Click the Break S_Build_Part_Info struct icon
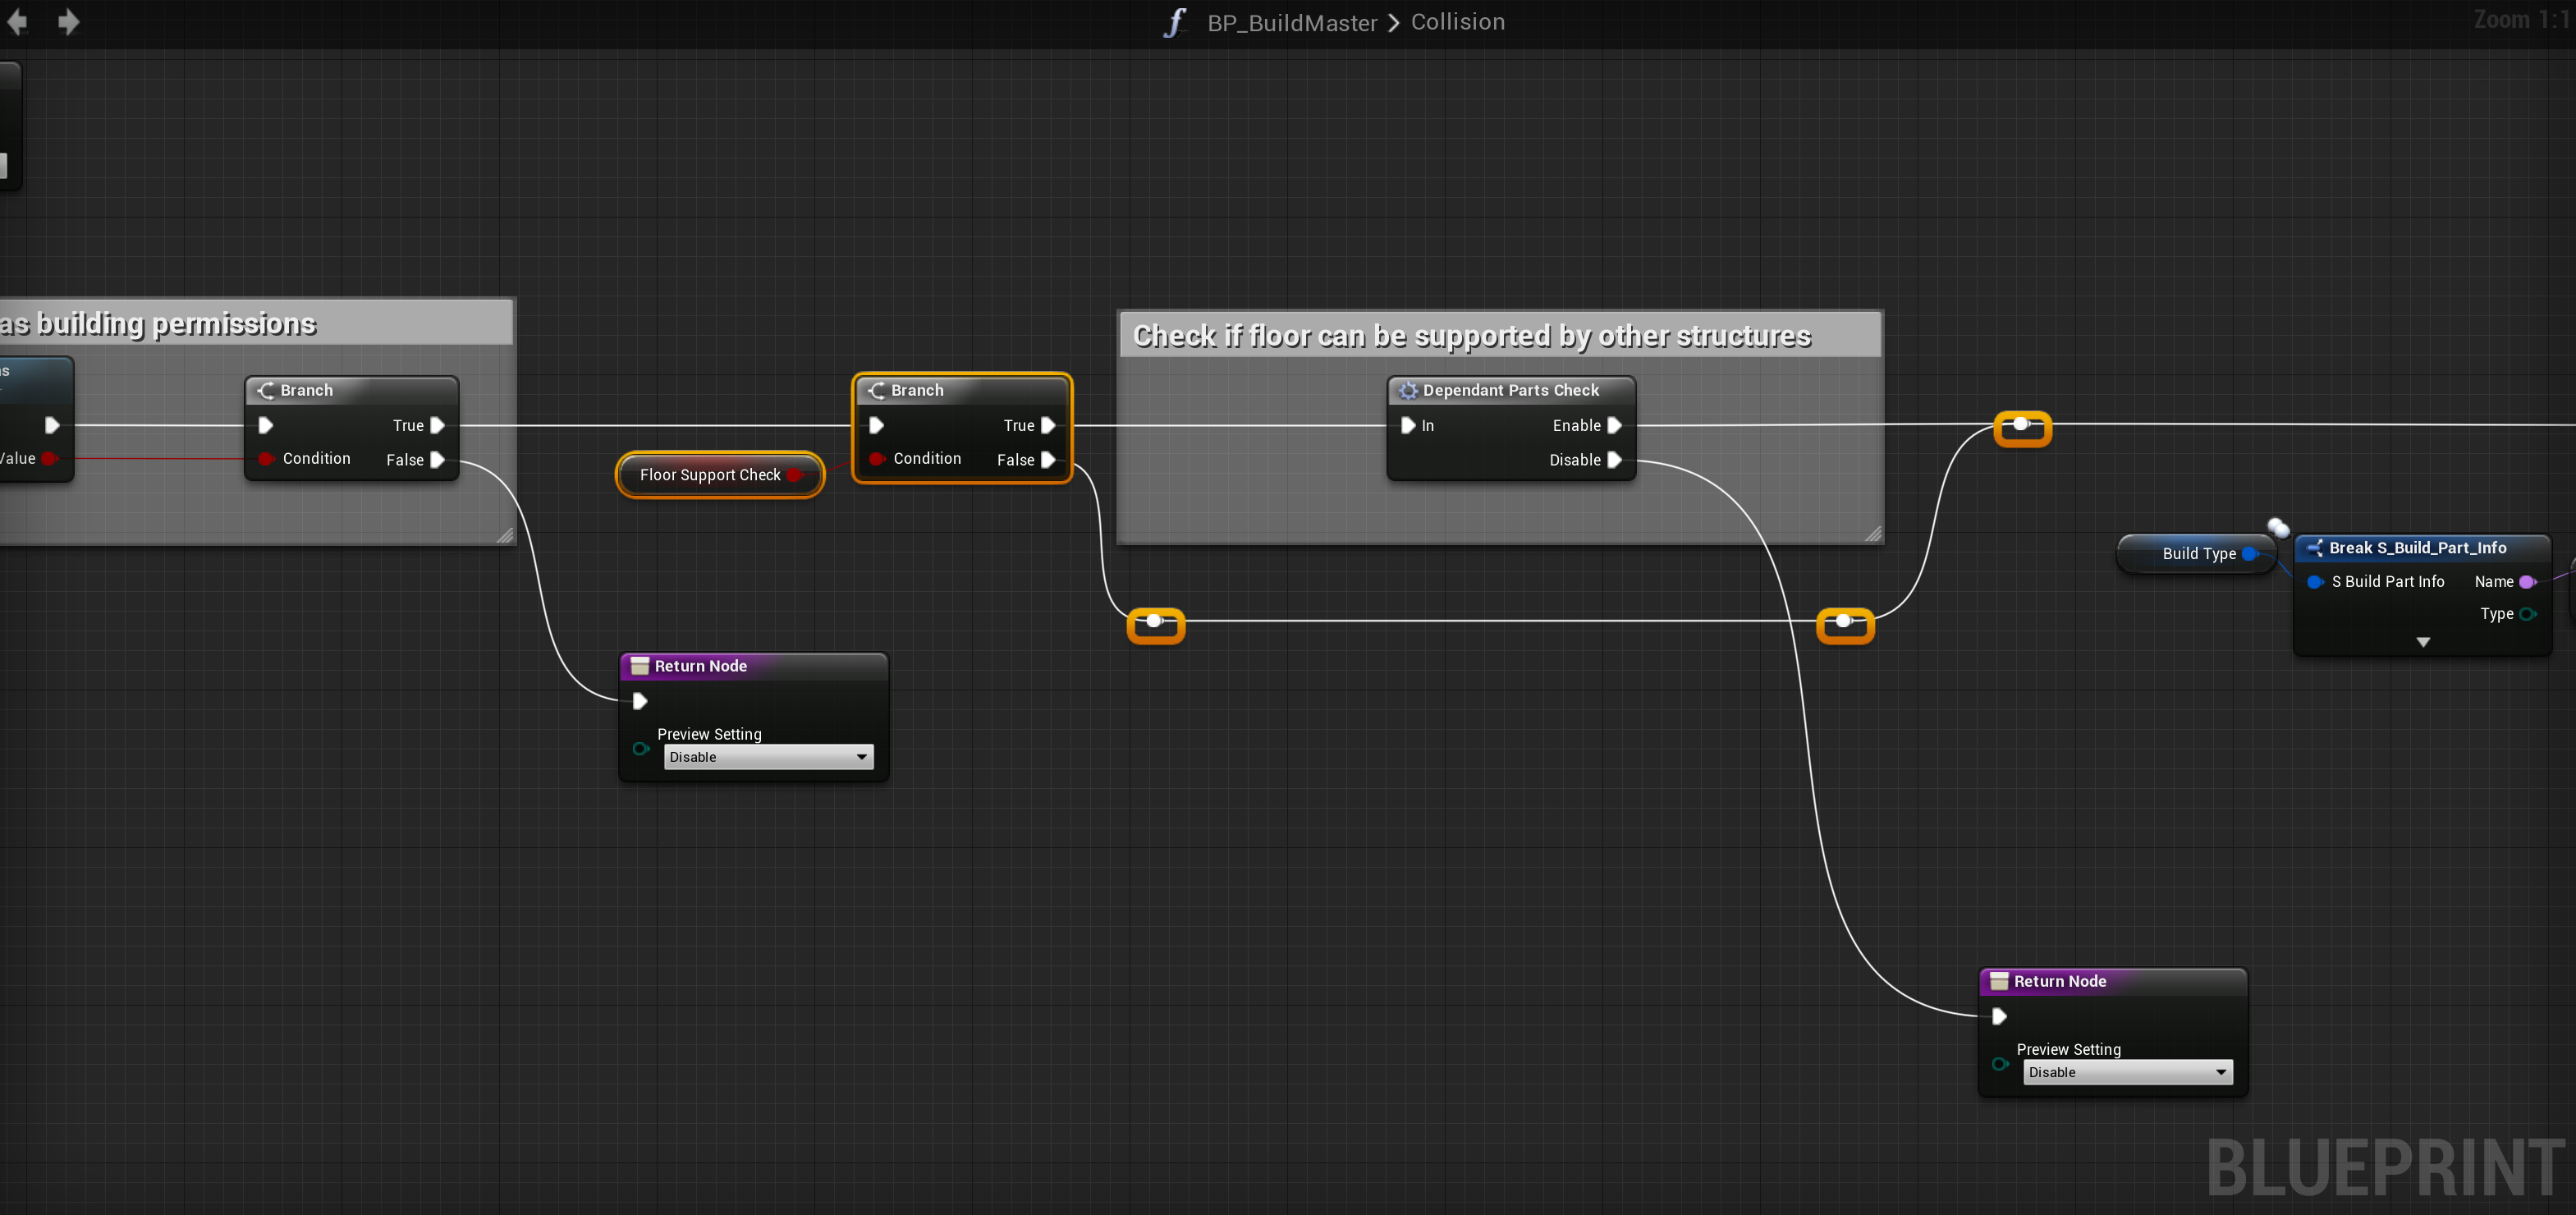This screenshot has height=1215, width=2576. (2314, 548)
